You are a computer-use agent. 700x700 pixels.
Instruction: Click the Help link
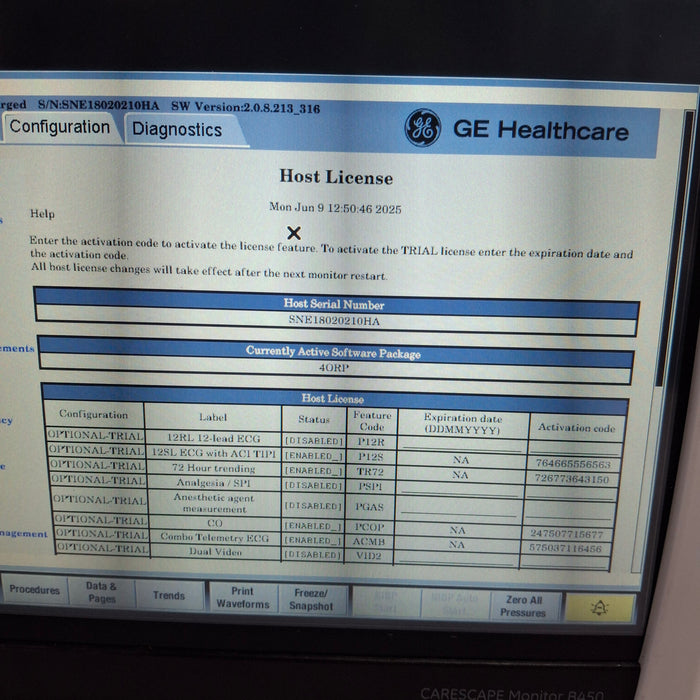(42, 214)
